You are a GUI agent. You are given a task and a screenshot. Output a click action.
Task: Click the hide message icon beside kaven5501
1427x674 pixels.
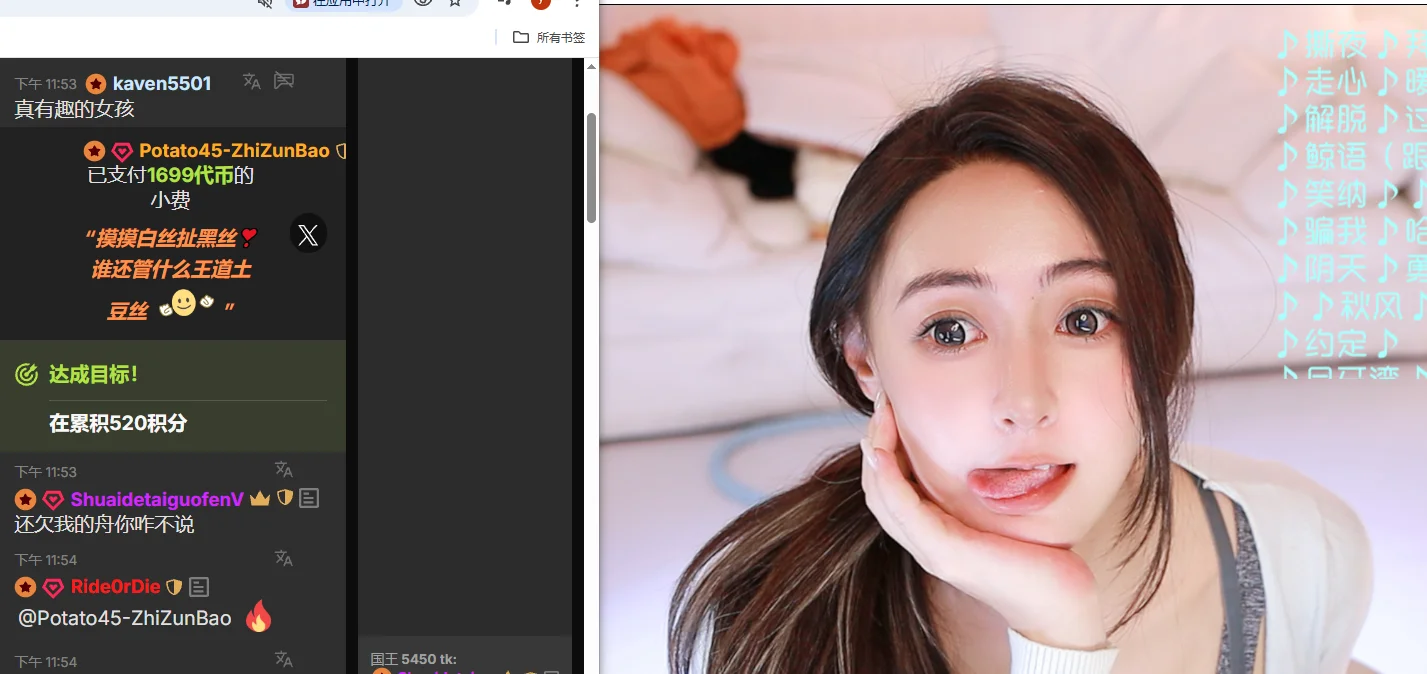tap(284, 81)
